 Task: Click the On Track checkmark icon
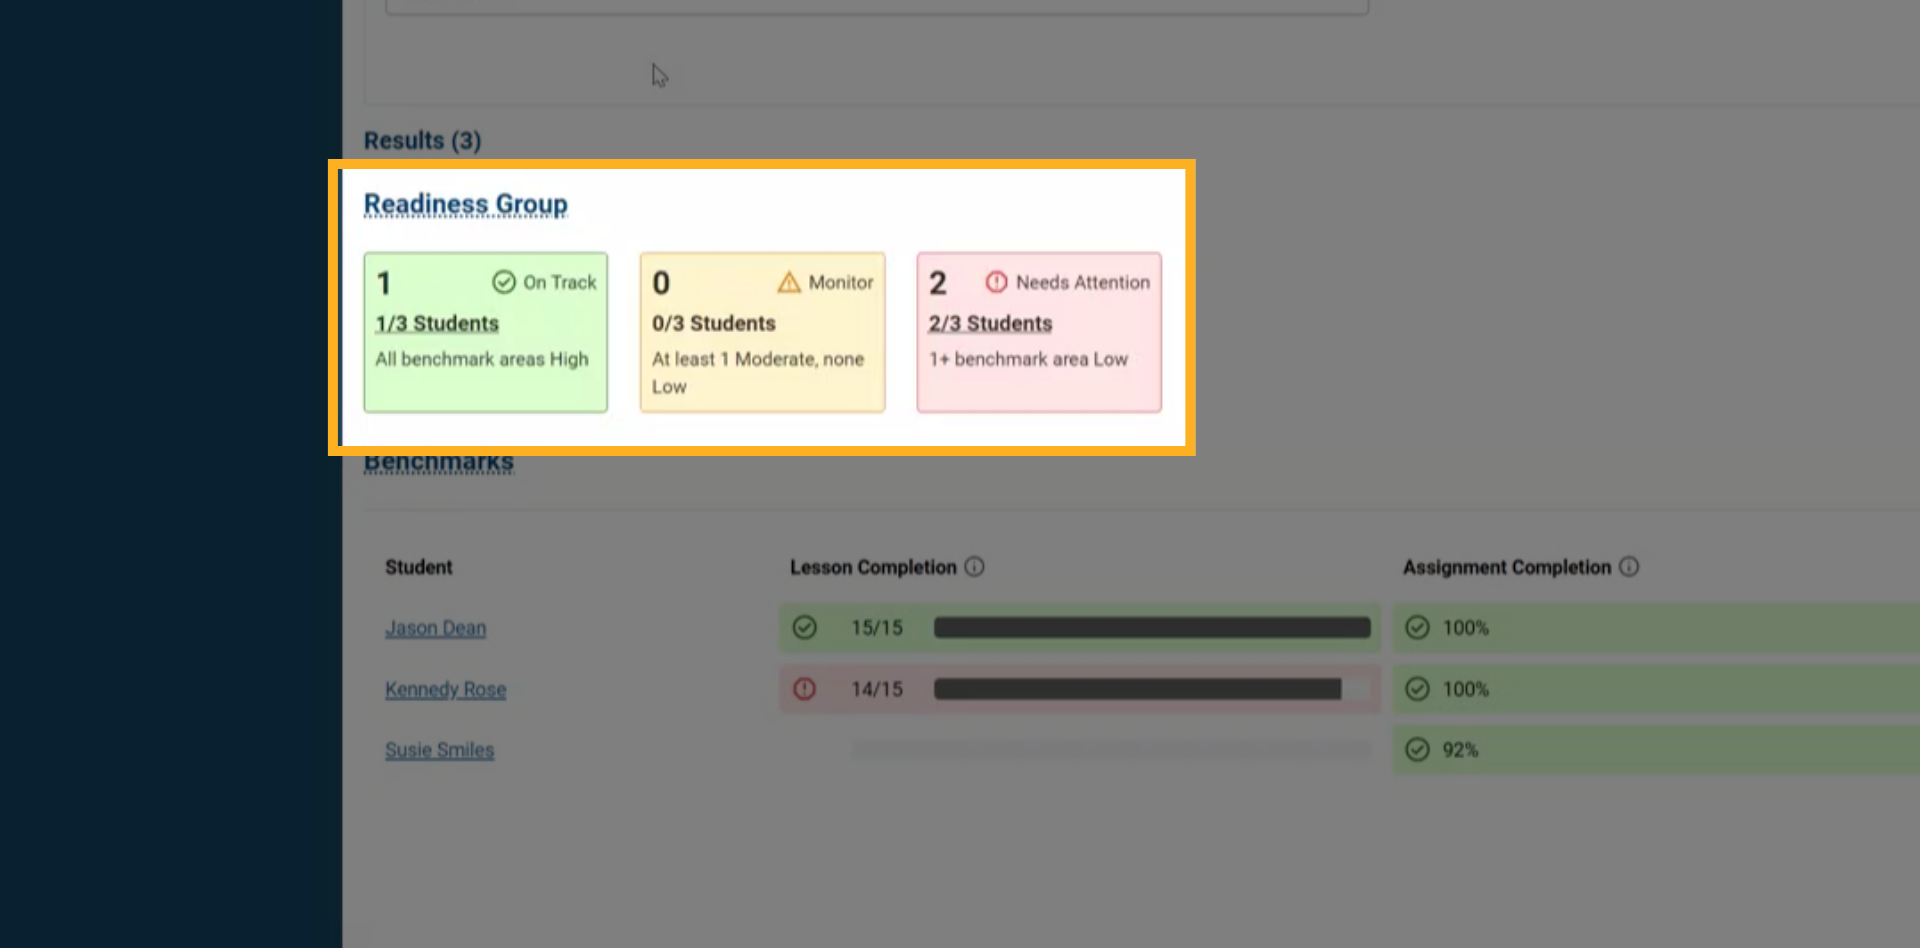point(506,282)
